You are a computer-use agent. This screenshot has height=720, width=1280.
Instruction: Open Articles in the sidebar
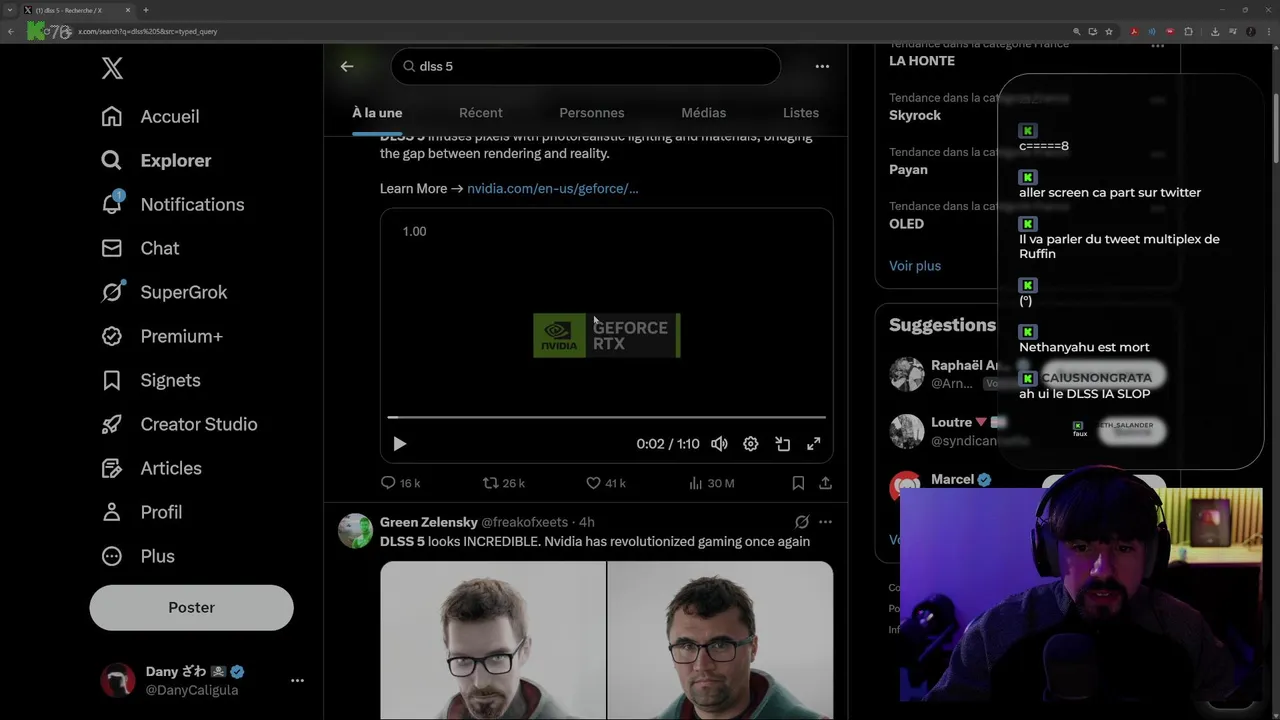pos(151,468)
